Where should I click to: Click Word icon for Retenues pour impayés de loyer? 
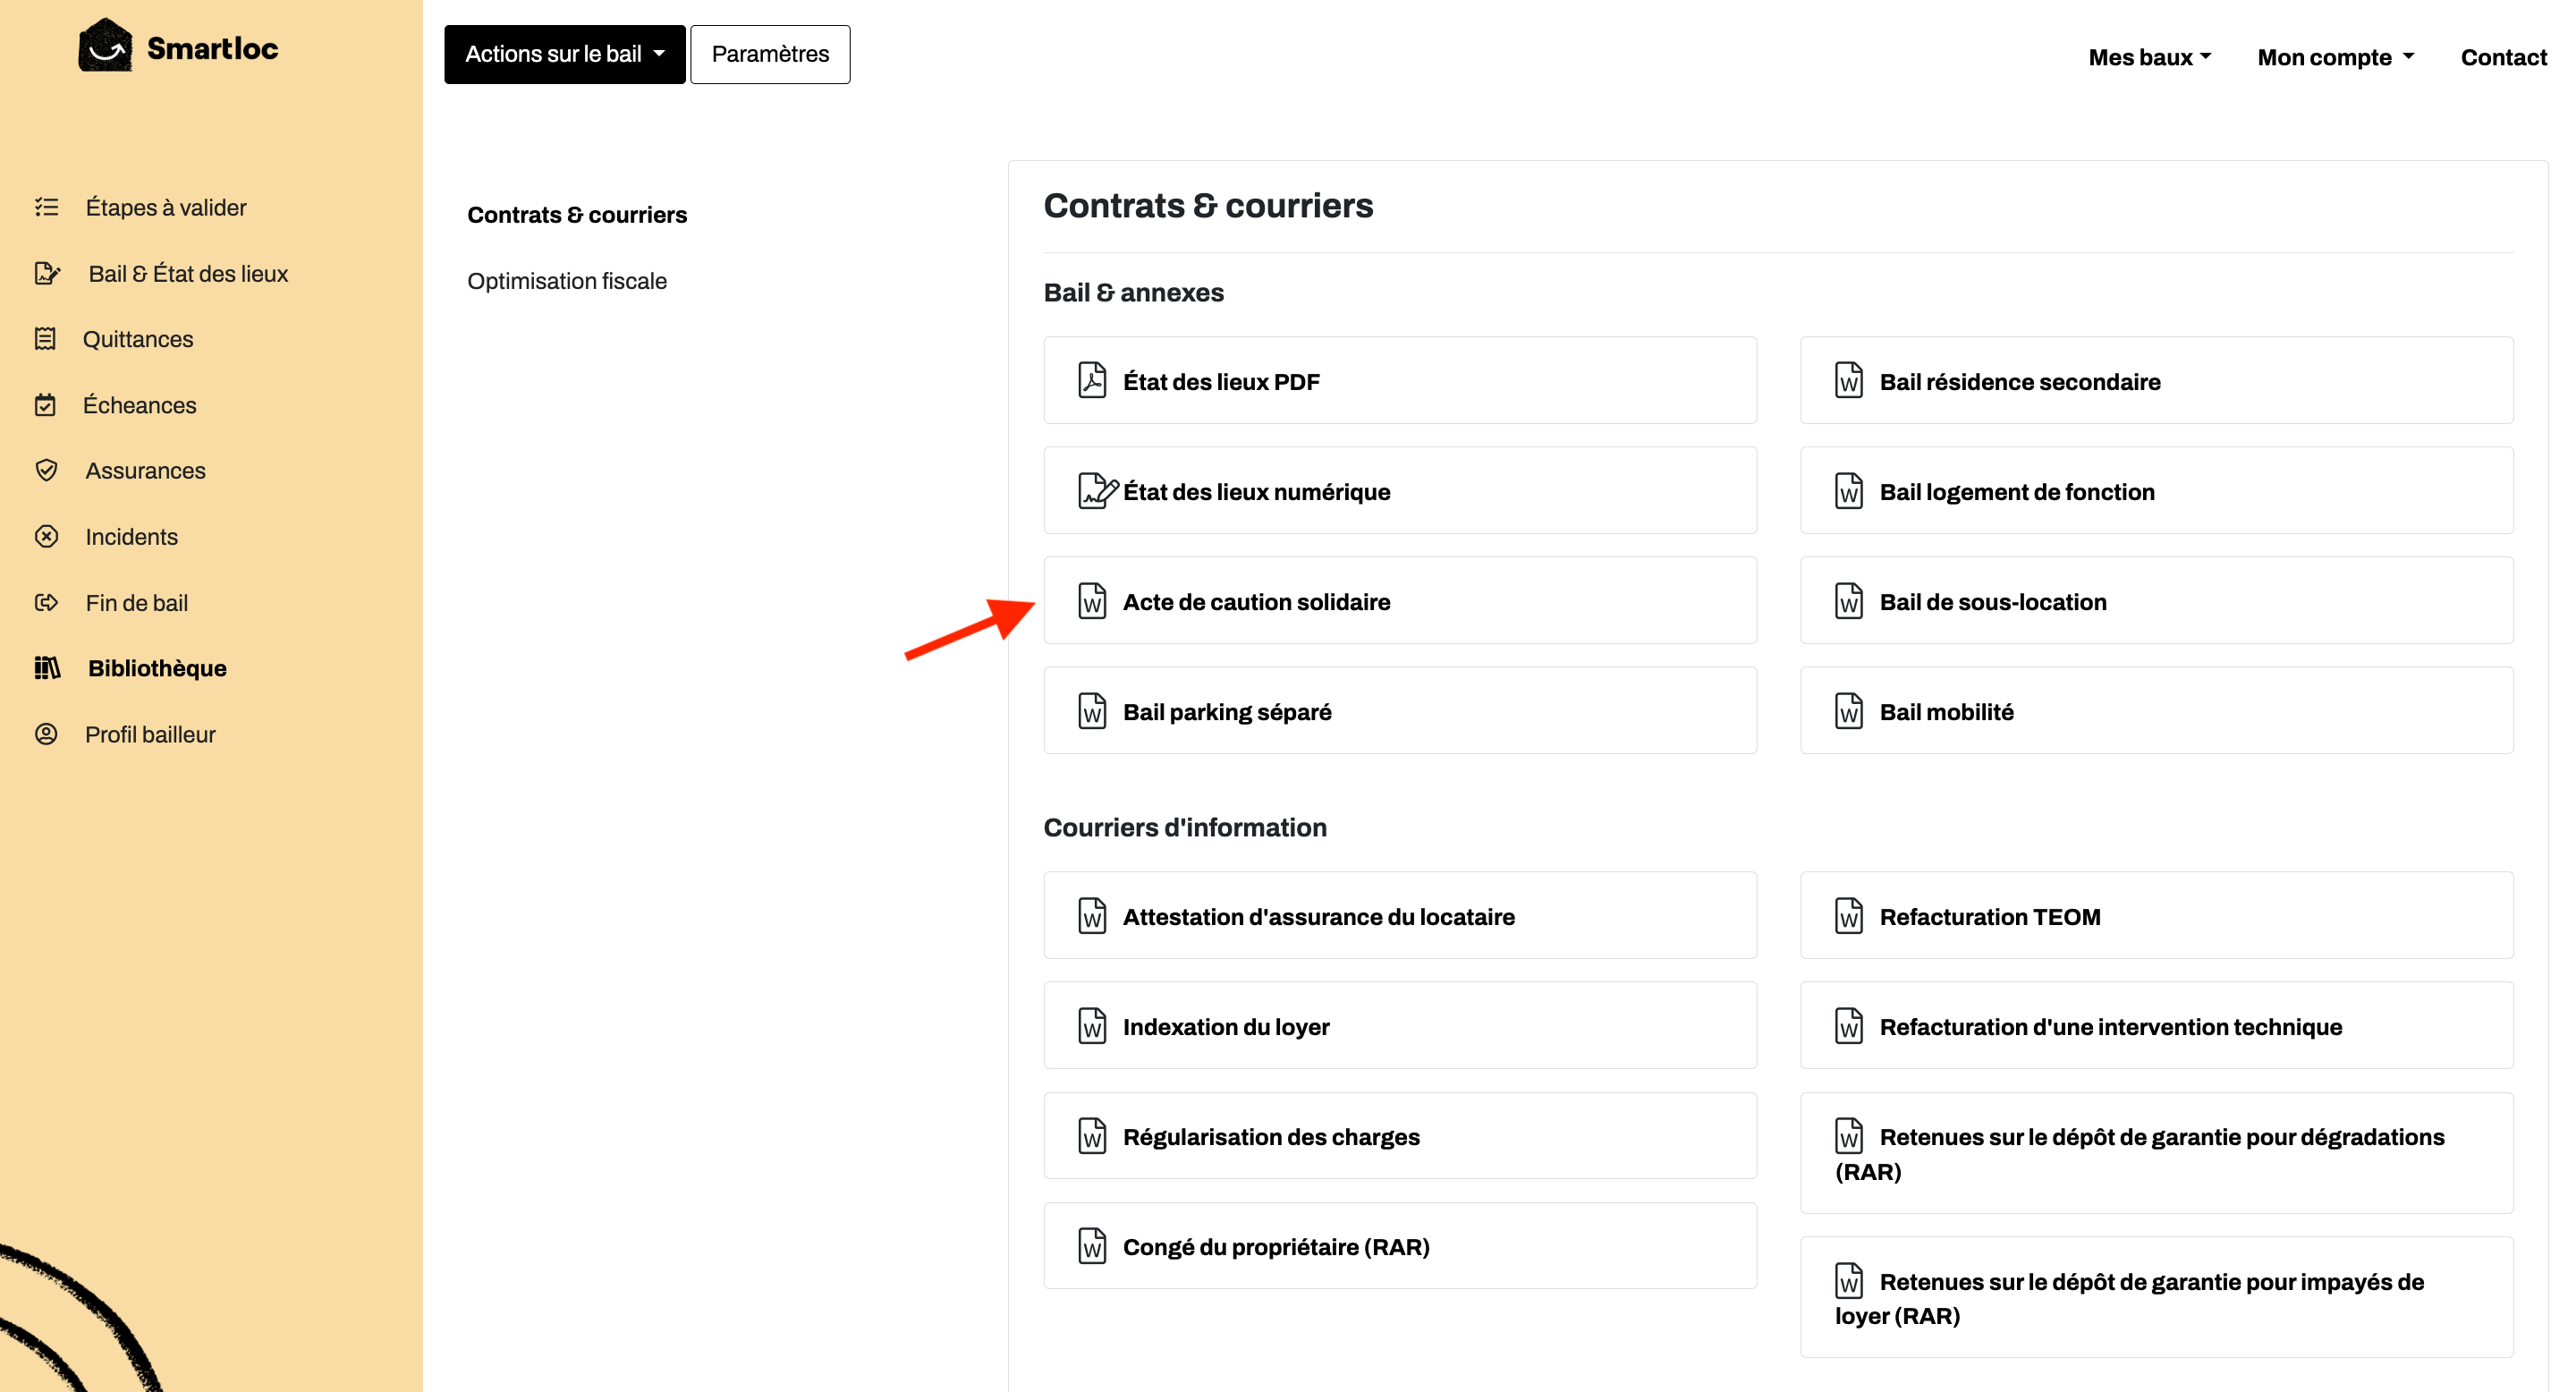pyautogui.click(x=1849, y=1281)
